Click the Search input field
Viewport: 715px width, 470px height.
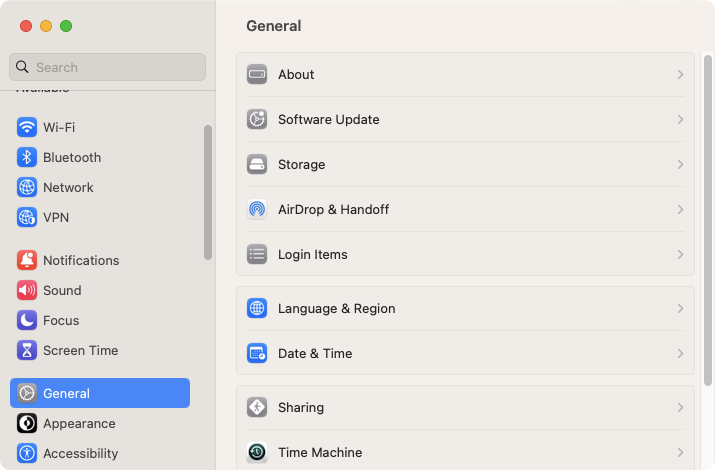point(108,67)
